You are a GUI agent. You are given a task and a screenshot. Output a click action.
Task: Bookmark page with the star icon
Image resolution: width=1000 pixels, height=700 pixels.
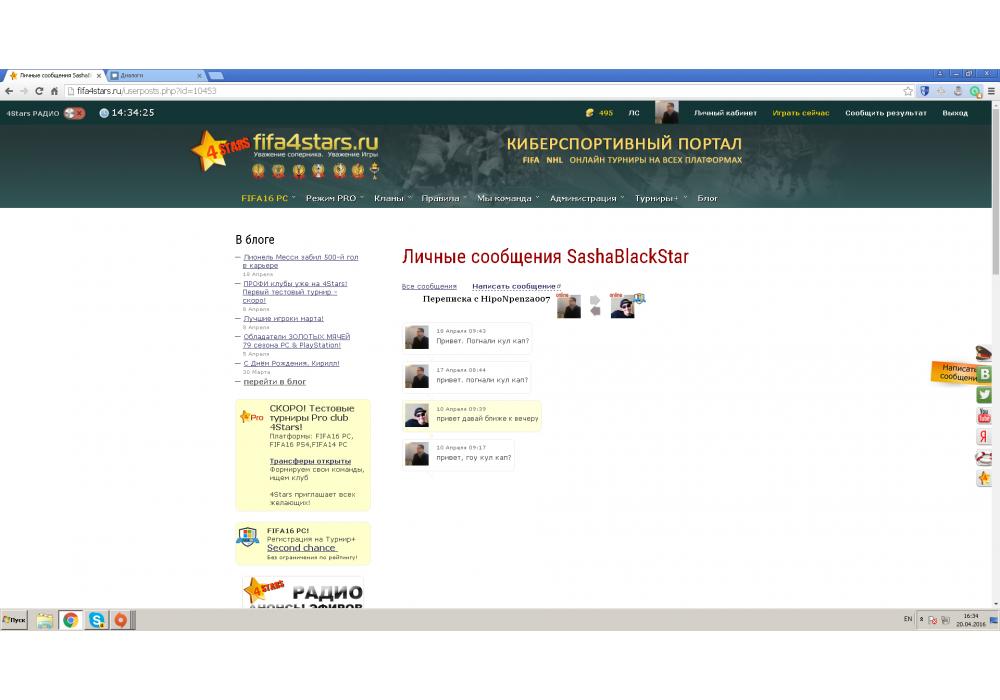click(908, 91)
